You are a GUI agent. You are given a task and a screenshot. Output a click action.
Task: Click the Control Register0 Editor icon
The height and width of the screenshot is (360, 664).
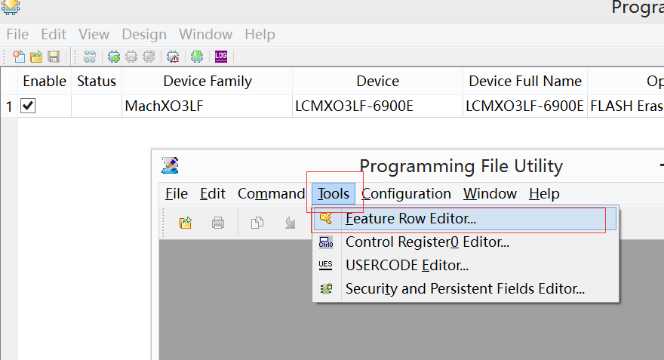click(x=326, y=242)
